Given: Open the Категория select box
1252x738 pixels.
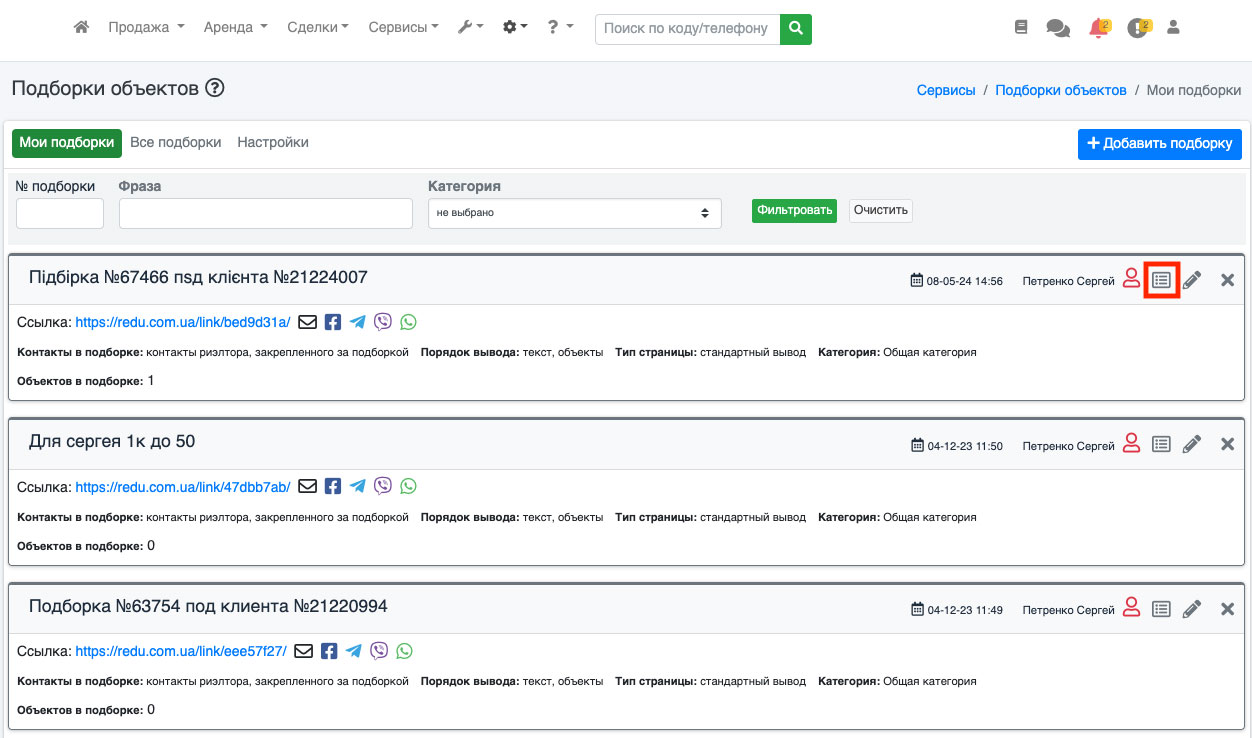Looking at the screenshot, I should point(574,213).
